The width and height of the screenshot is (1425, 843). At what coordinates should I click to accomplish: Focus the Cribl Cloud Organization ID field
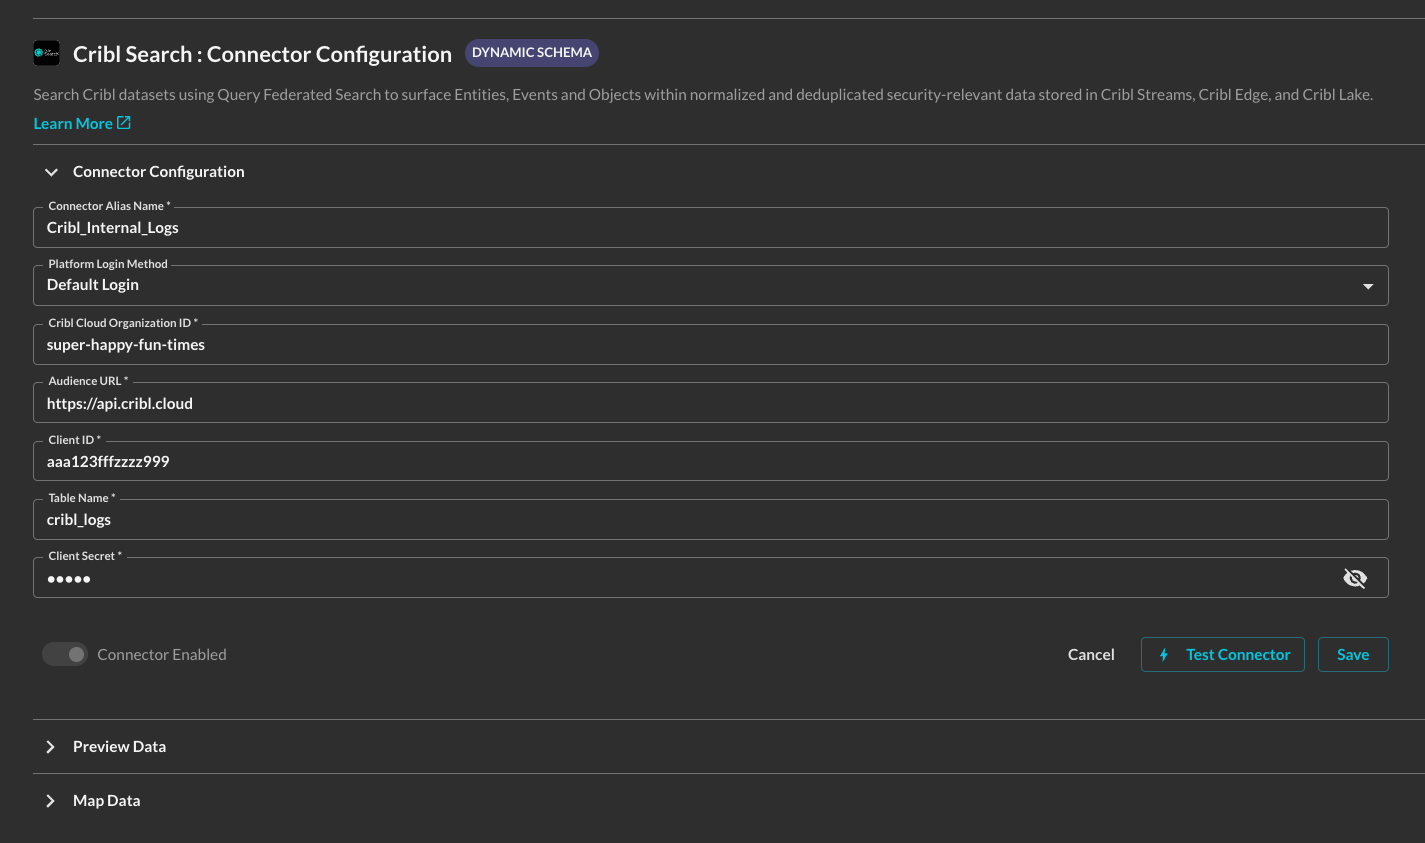[710, 344]
